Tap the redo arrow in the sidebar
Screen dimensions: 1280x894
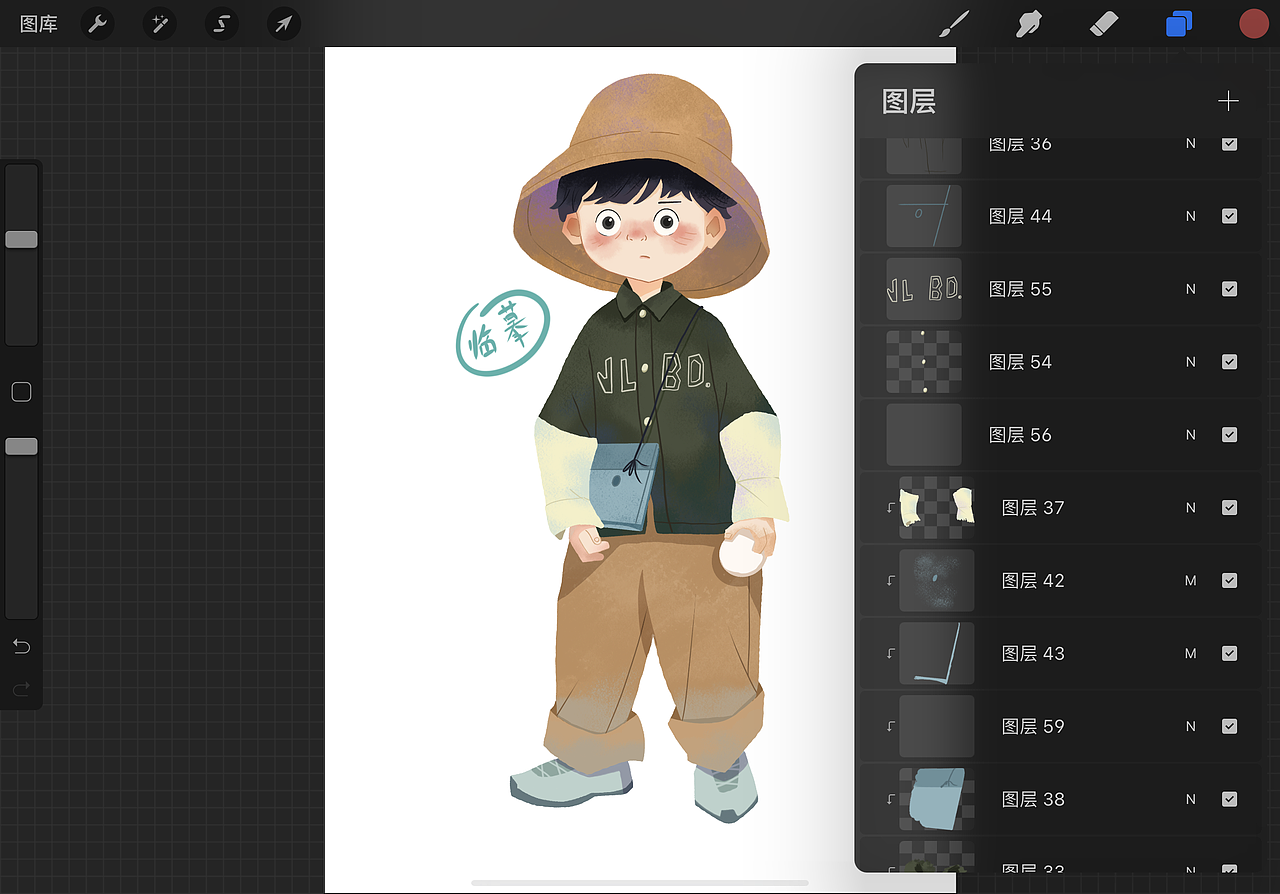pos(21,689)
